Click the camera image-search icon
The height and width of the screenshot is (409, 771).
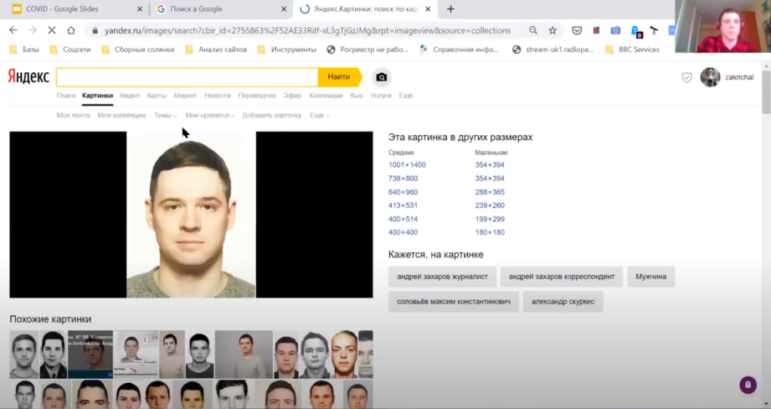point(381,77)
